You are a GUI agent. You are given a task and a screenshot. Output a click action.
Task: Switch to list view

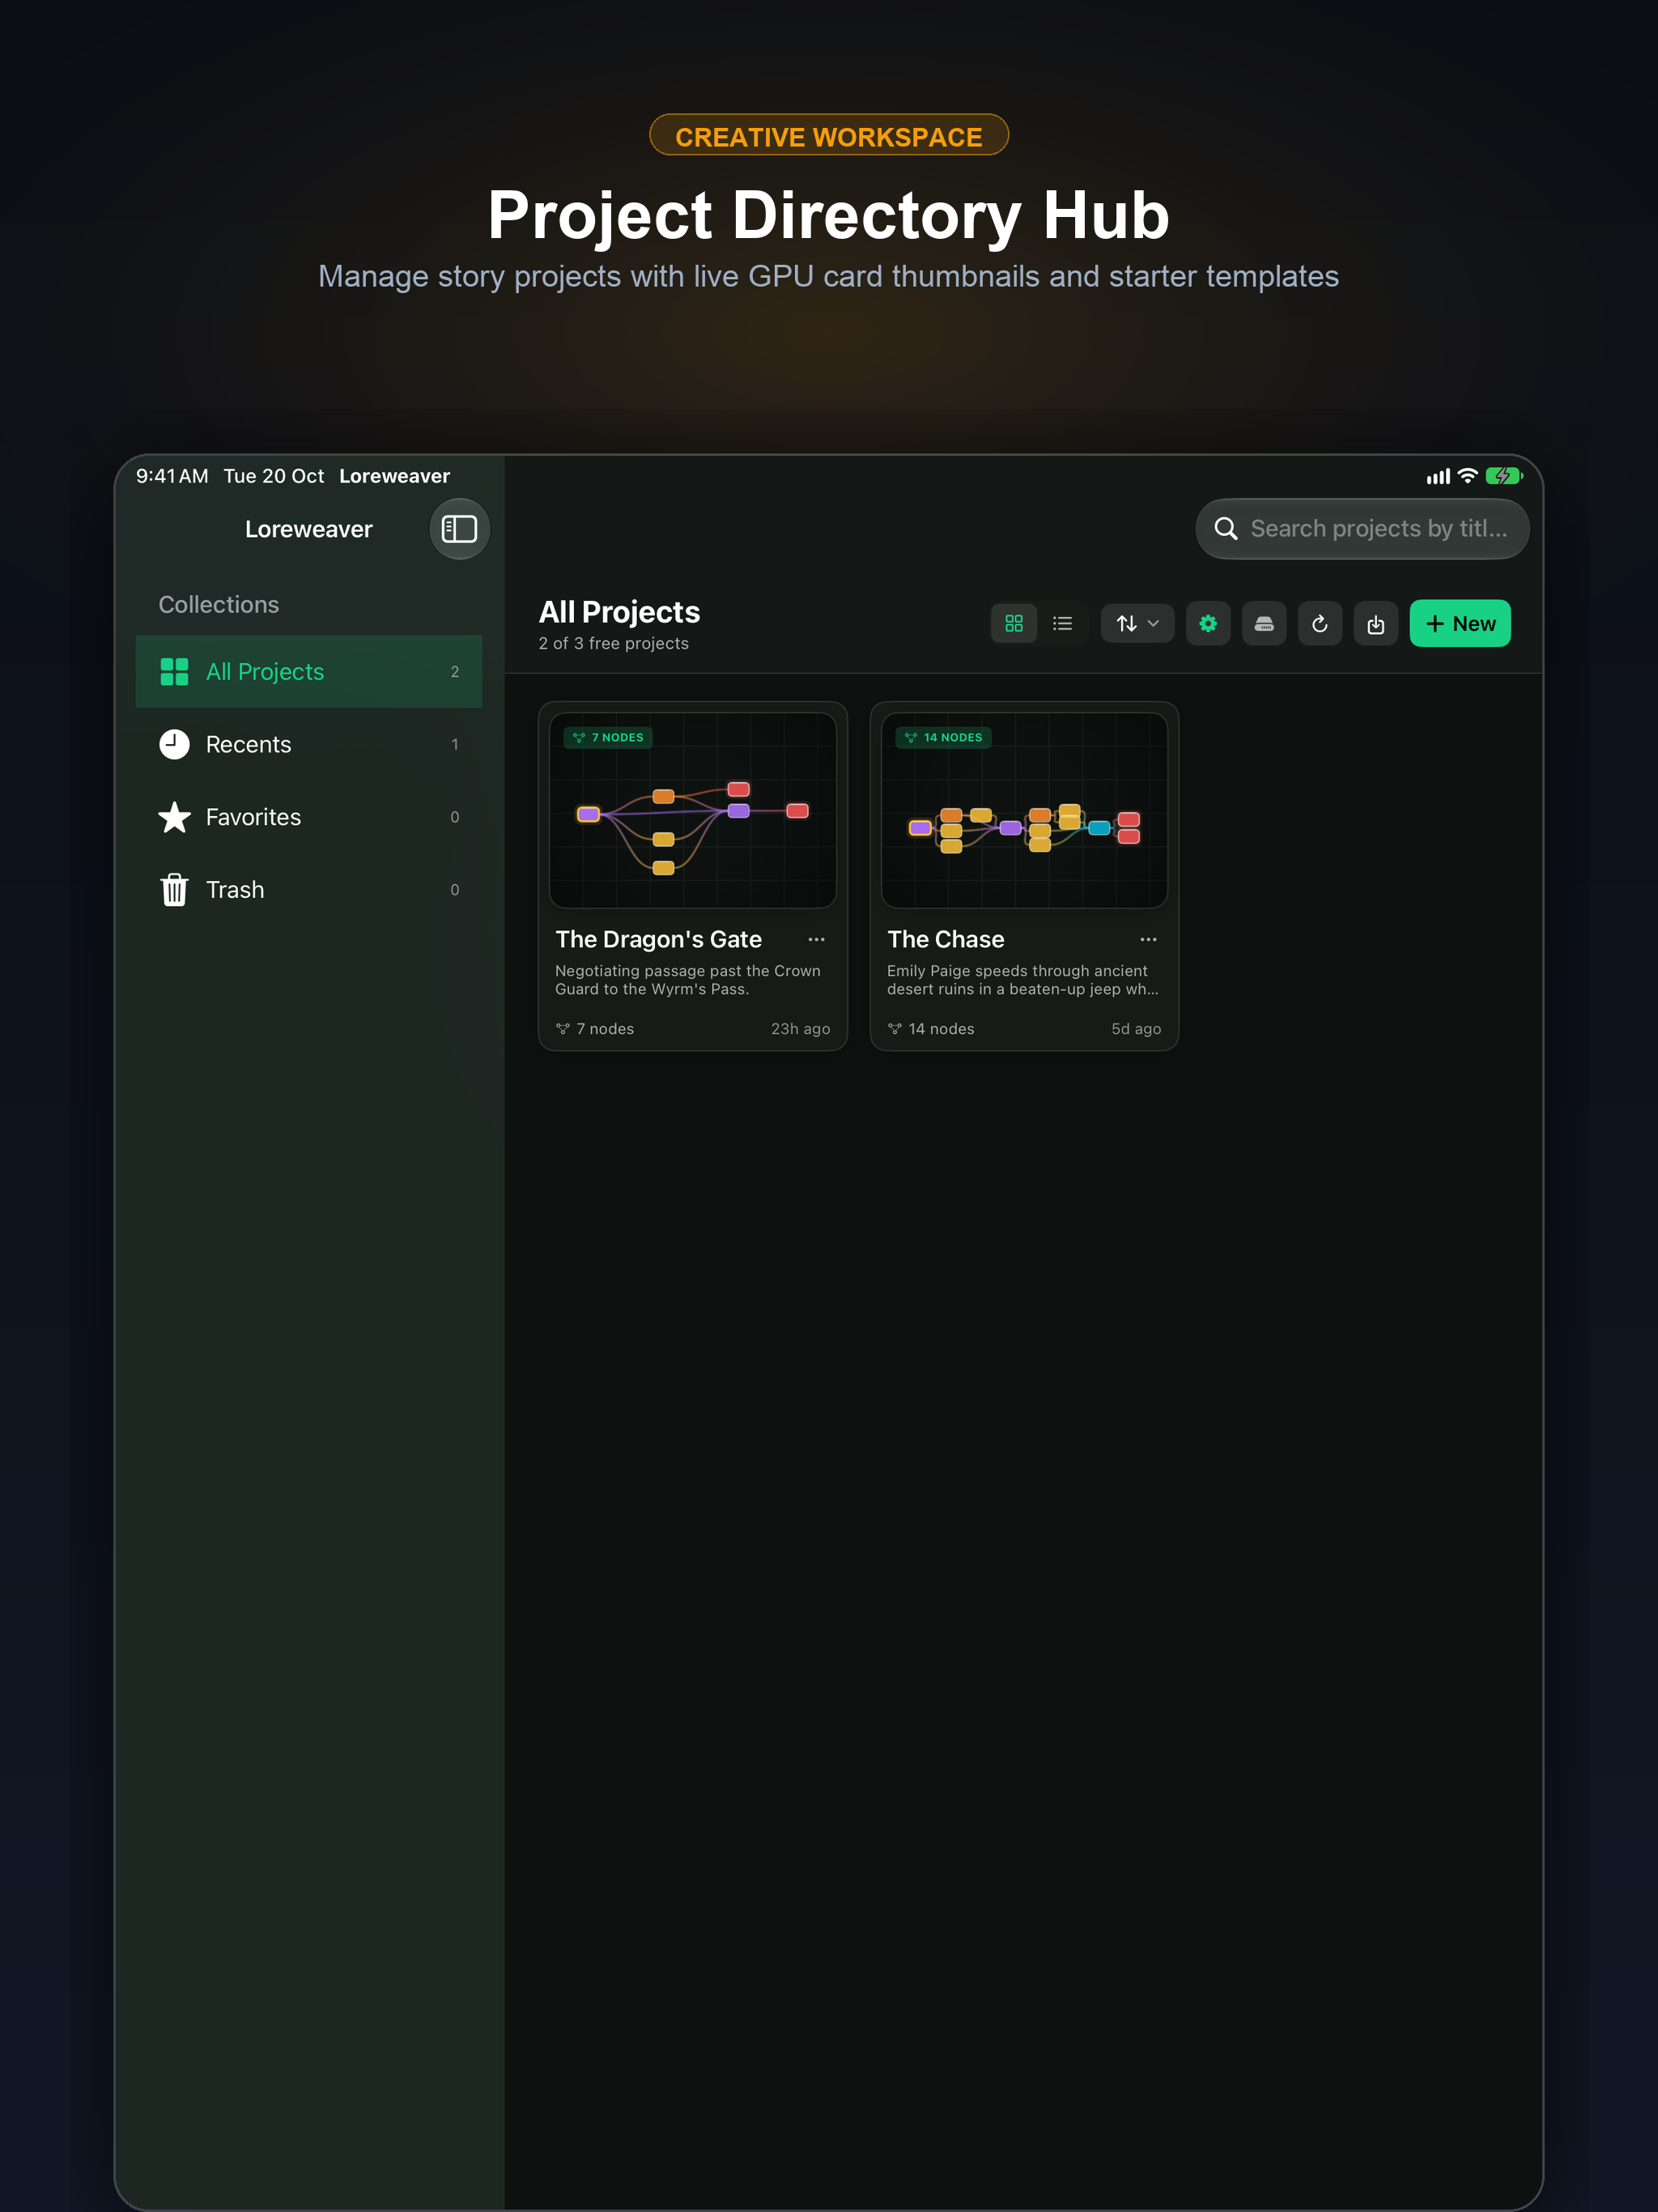click(1062, 624)
